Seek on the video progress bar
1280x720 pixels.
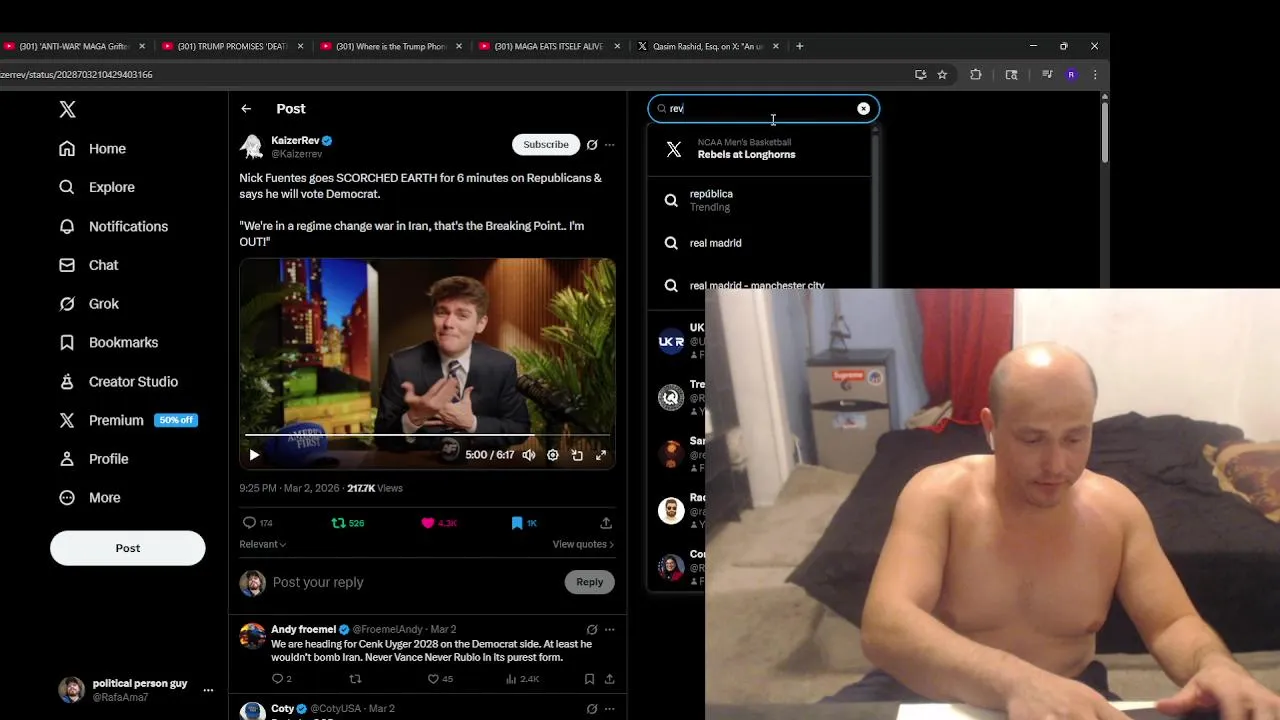pos(427,435)
